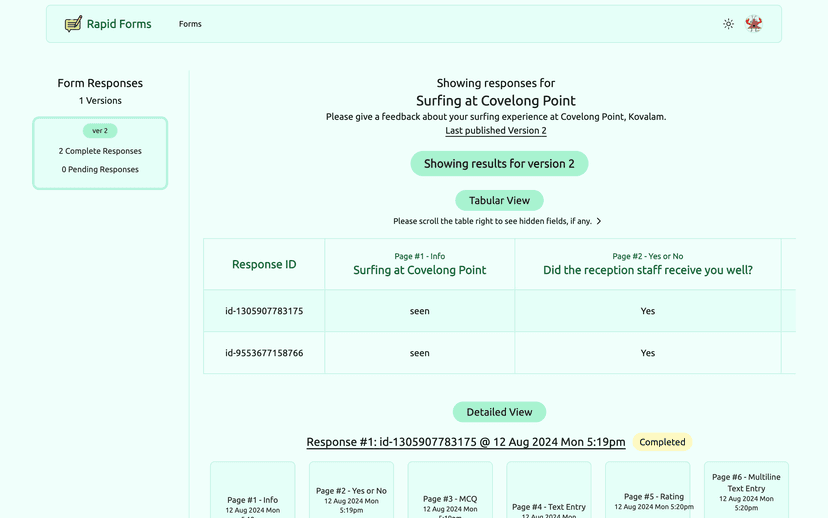The image size is (828, 518).
Task: Click the Rapid Forms logo icon
Action: coord(73,24)
